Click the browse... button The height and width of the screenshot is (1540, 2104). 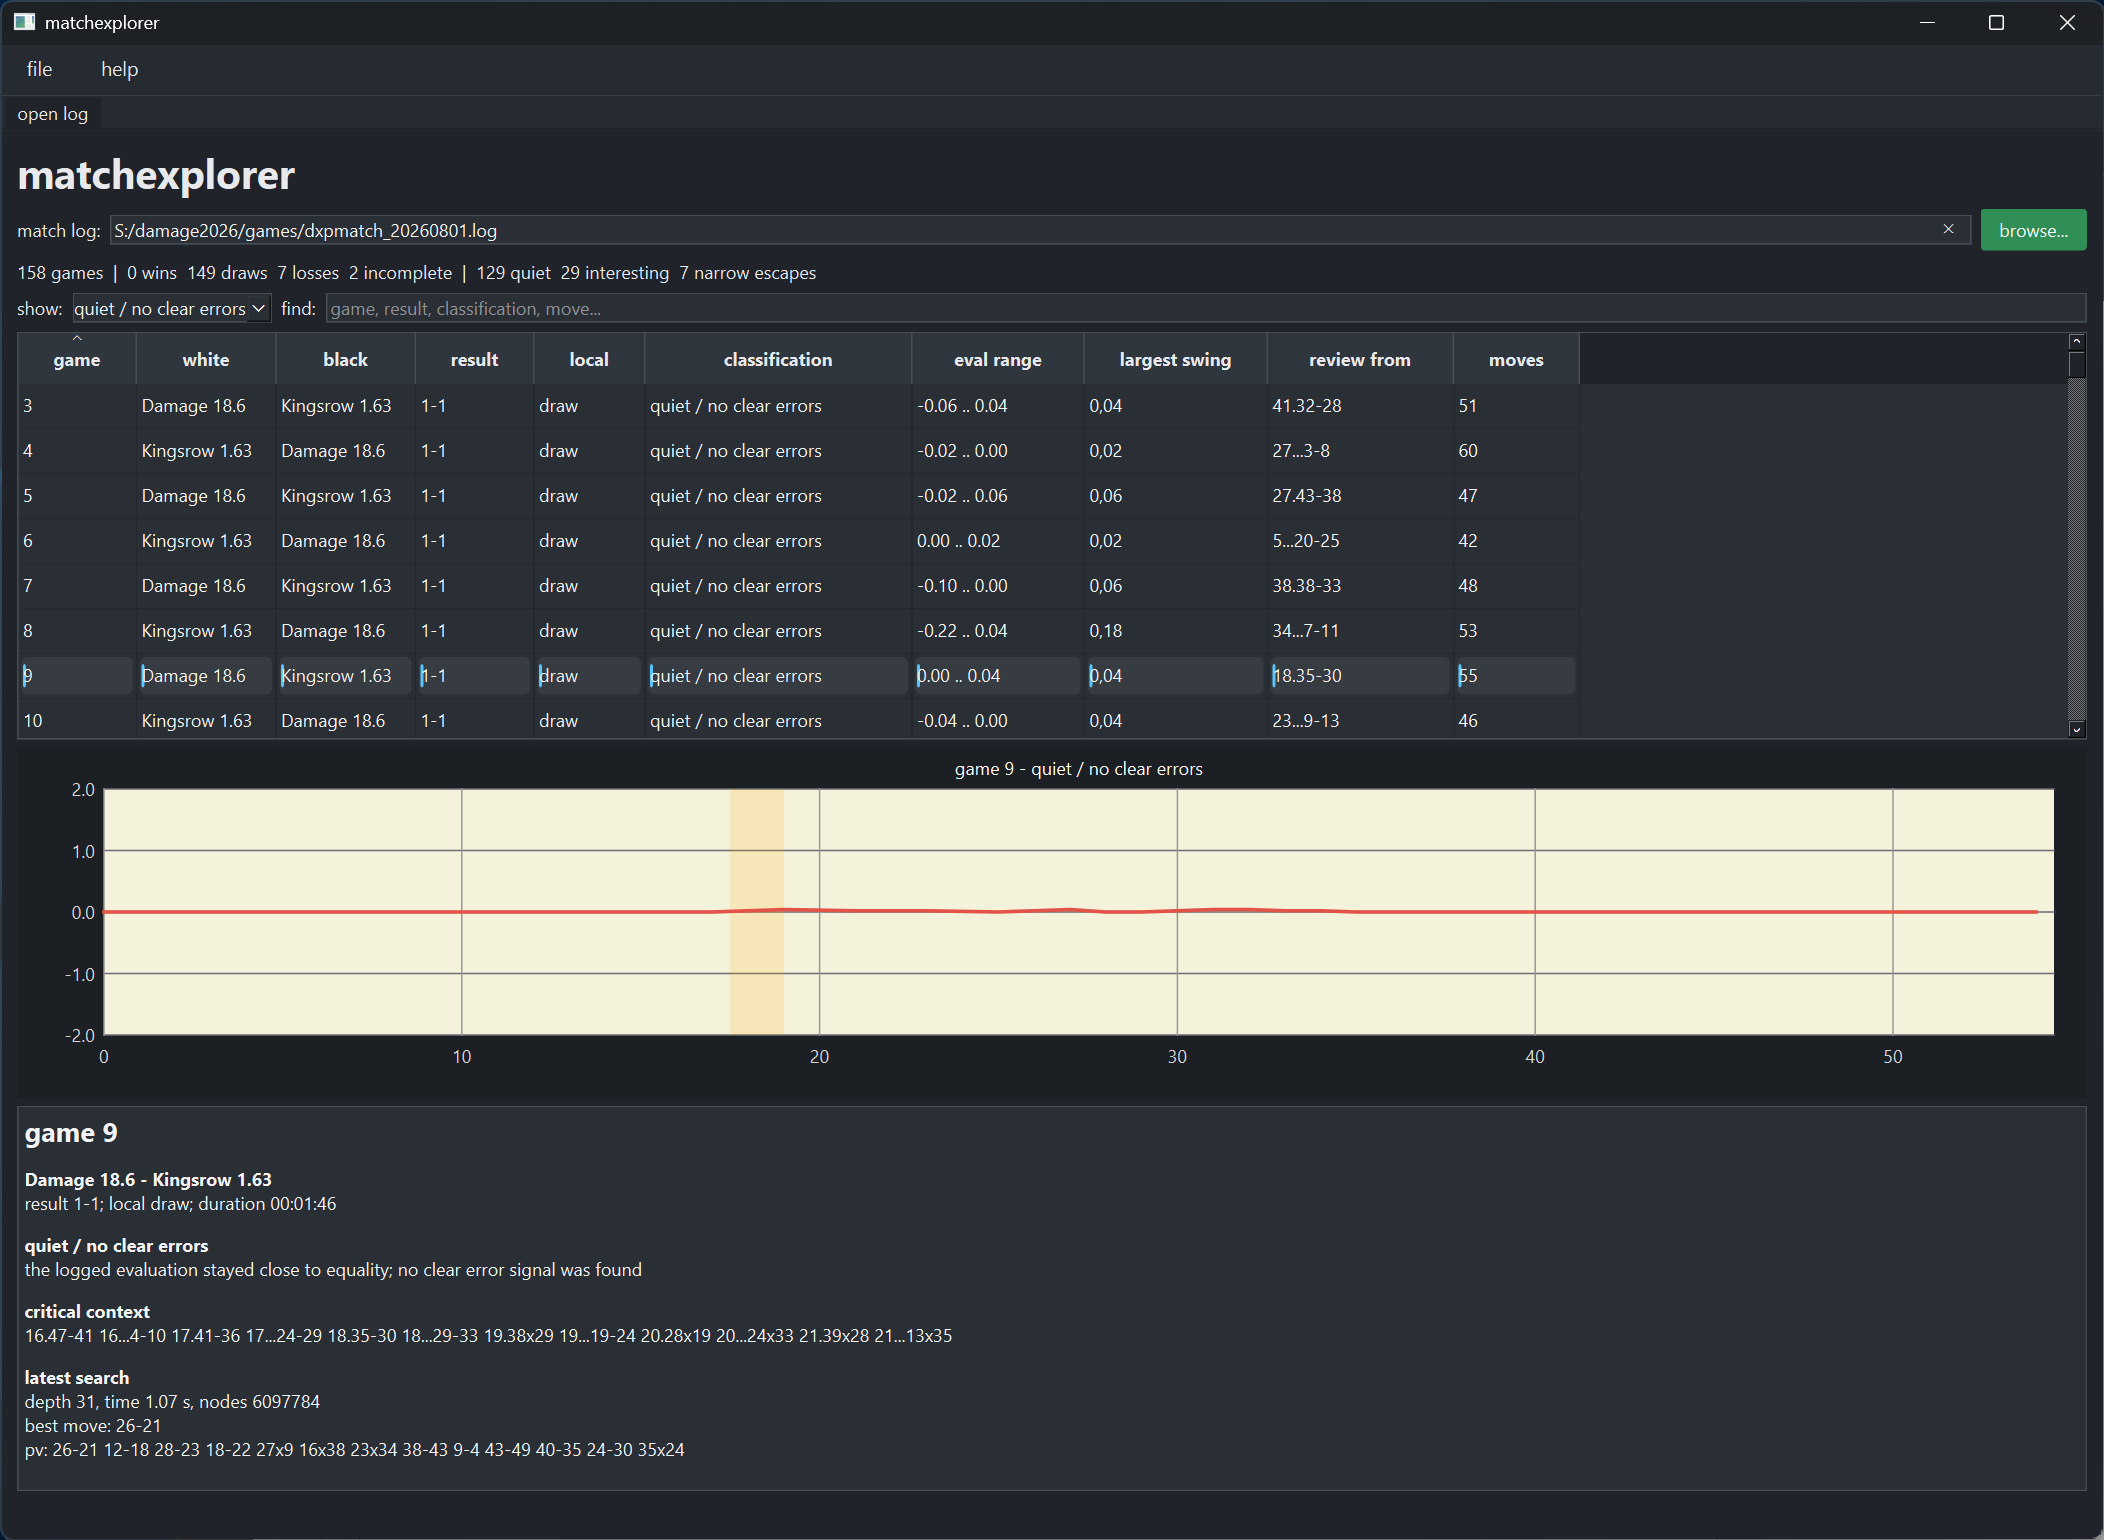(2033, 230)
